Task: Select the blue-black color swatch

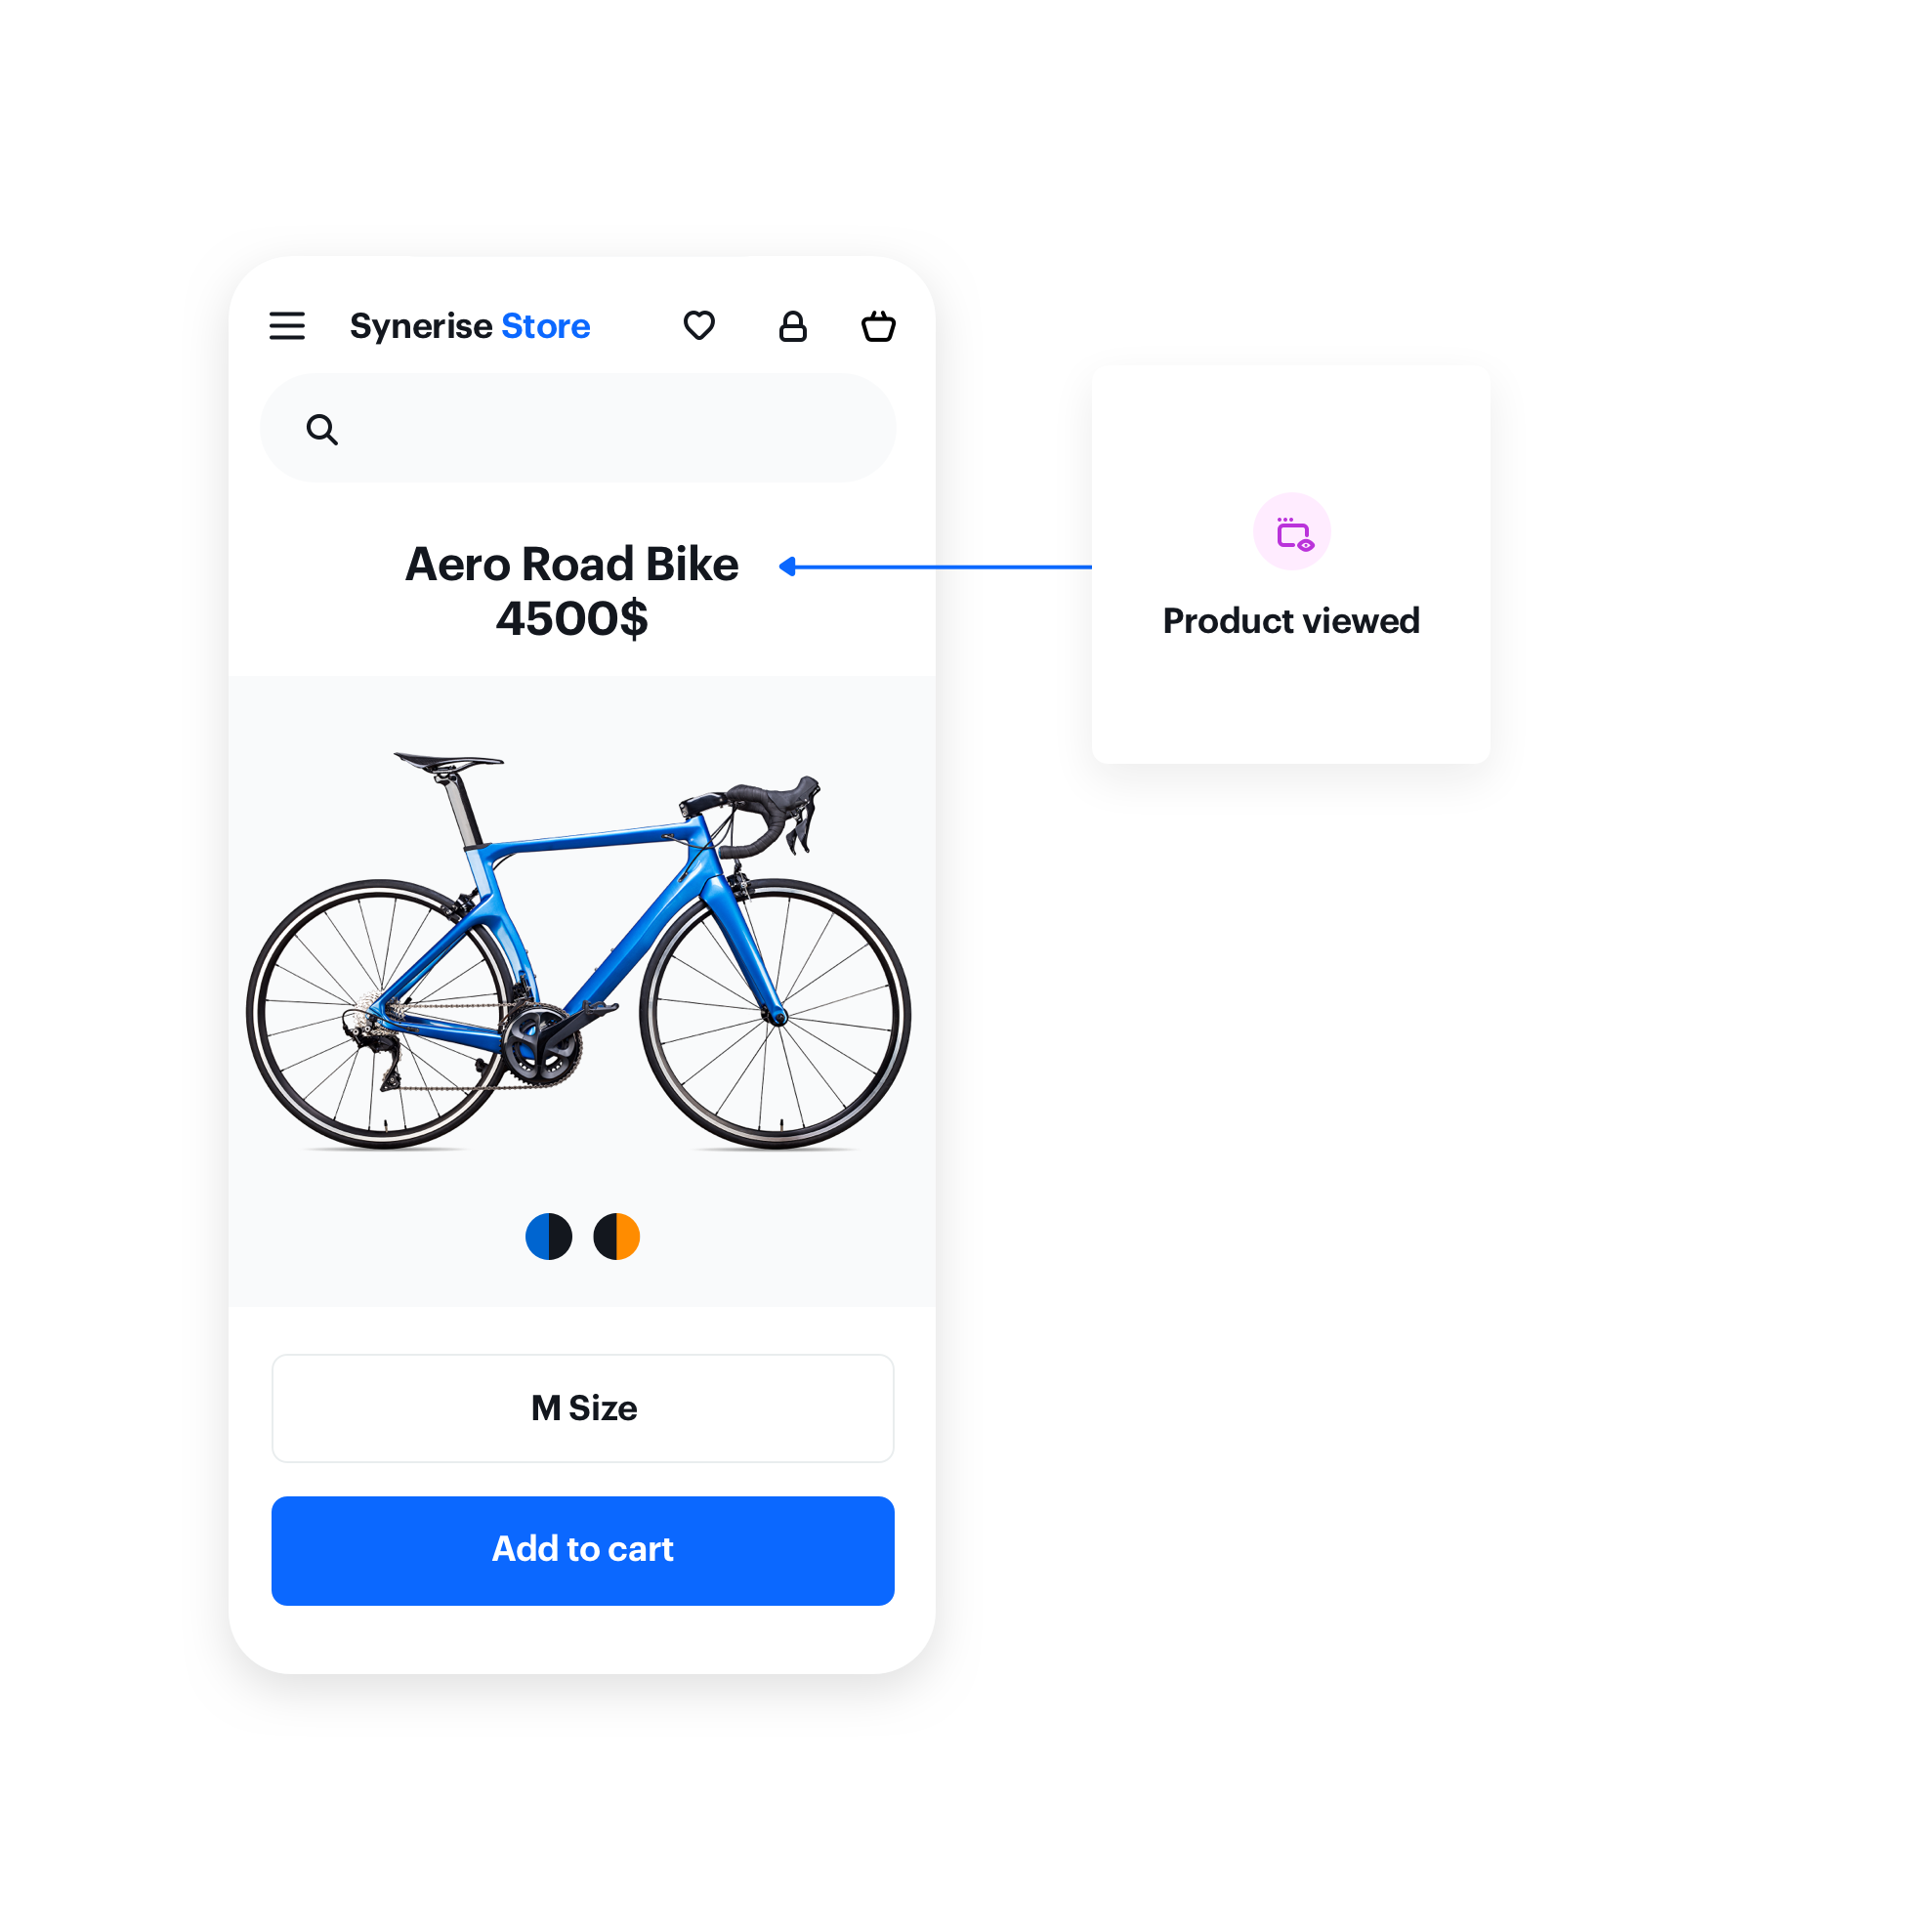Action: pos(554,1232)
